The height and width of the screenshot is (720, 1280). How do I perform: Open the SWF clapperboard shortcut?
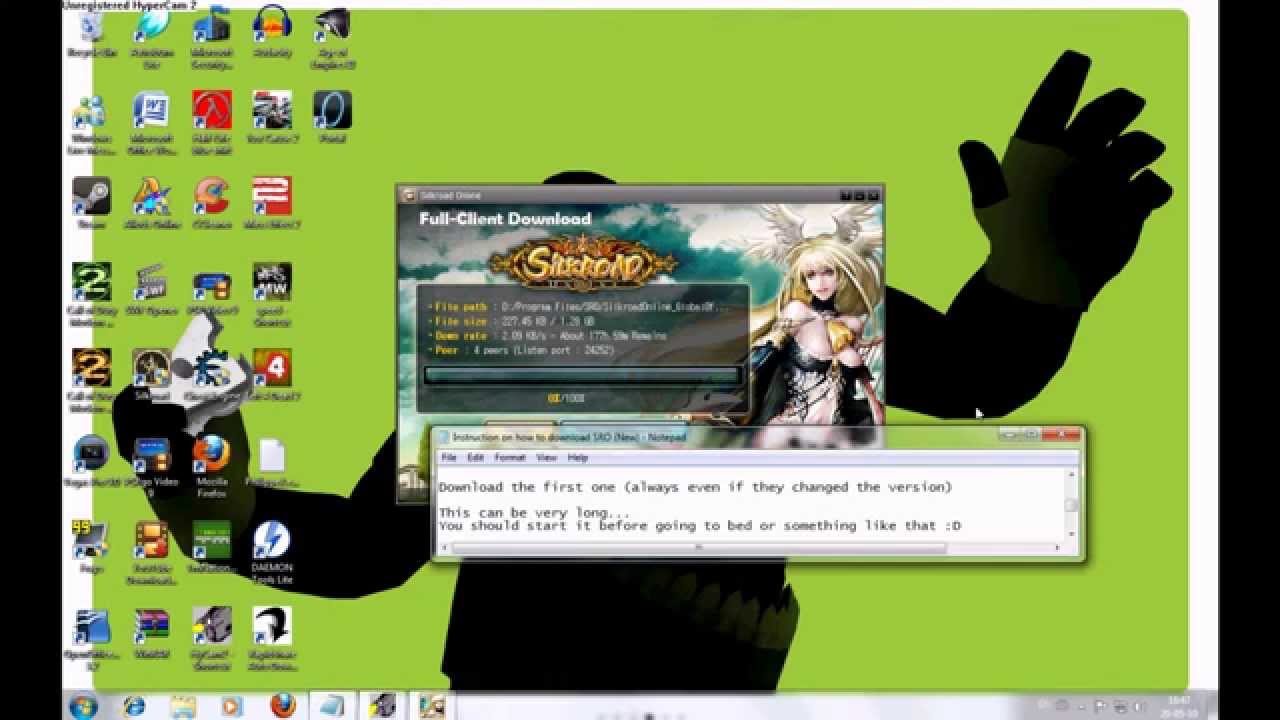tap(151, 288)
